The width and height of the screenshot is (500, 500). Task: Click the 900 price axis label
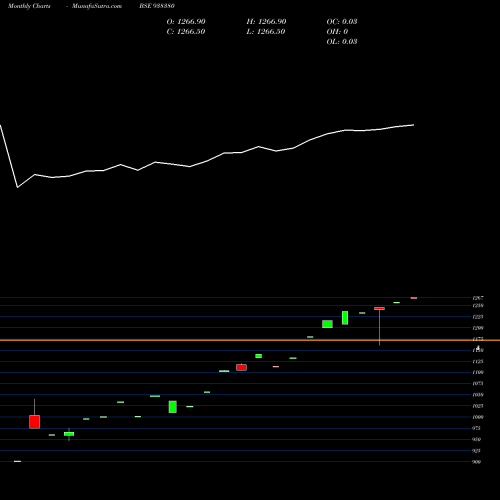[x=477, y=462]
